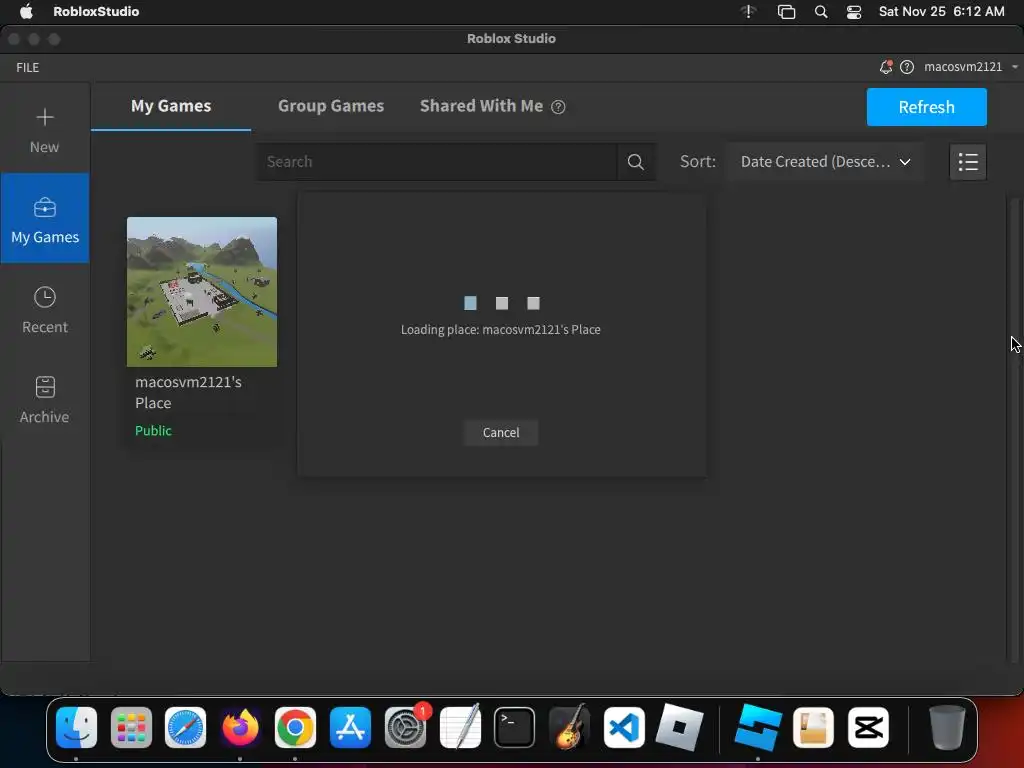Open Roblox player from the Dock

(x=679, y=727)
